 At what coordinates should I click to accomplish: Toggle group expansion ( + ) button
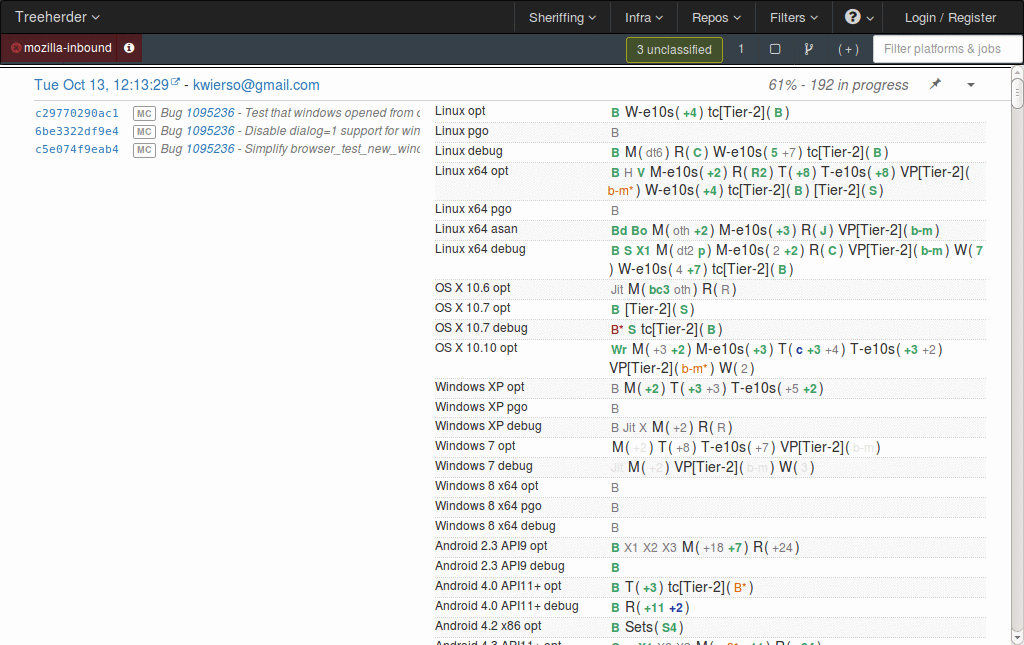pos(848,50)
